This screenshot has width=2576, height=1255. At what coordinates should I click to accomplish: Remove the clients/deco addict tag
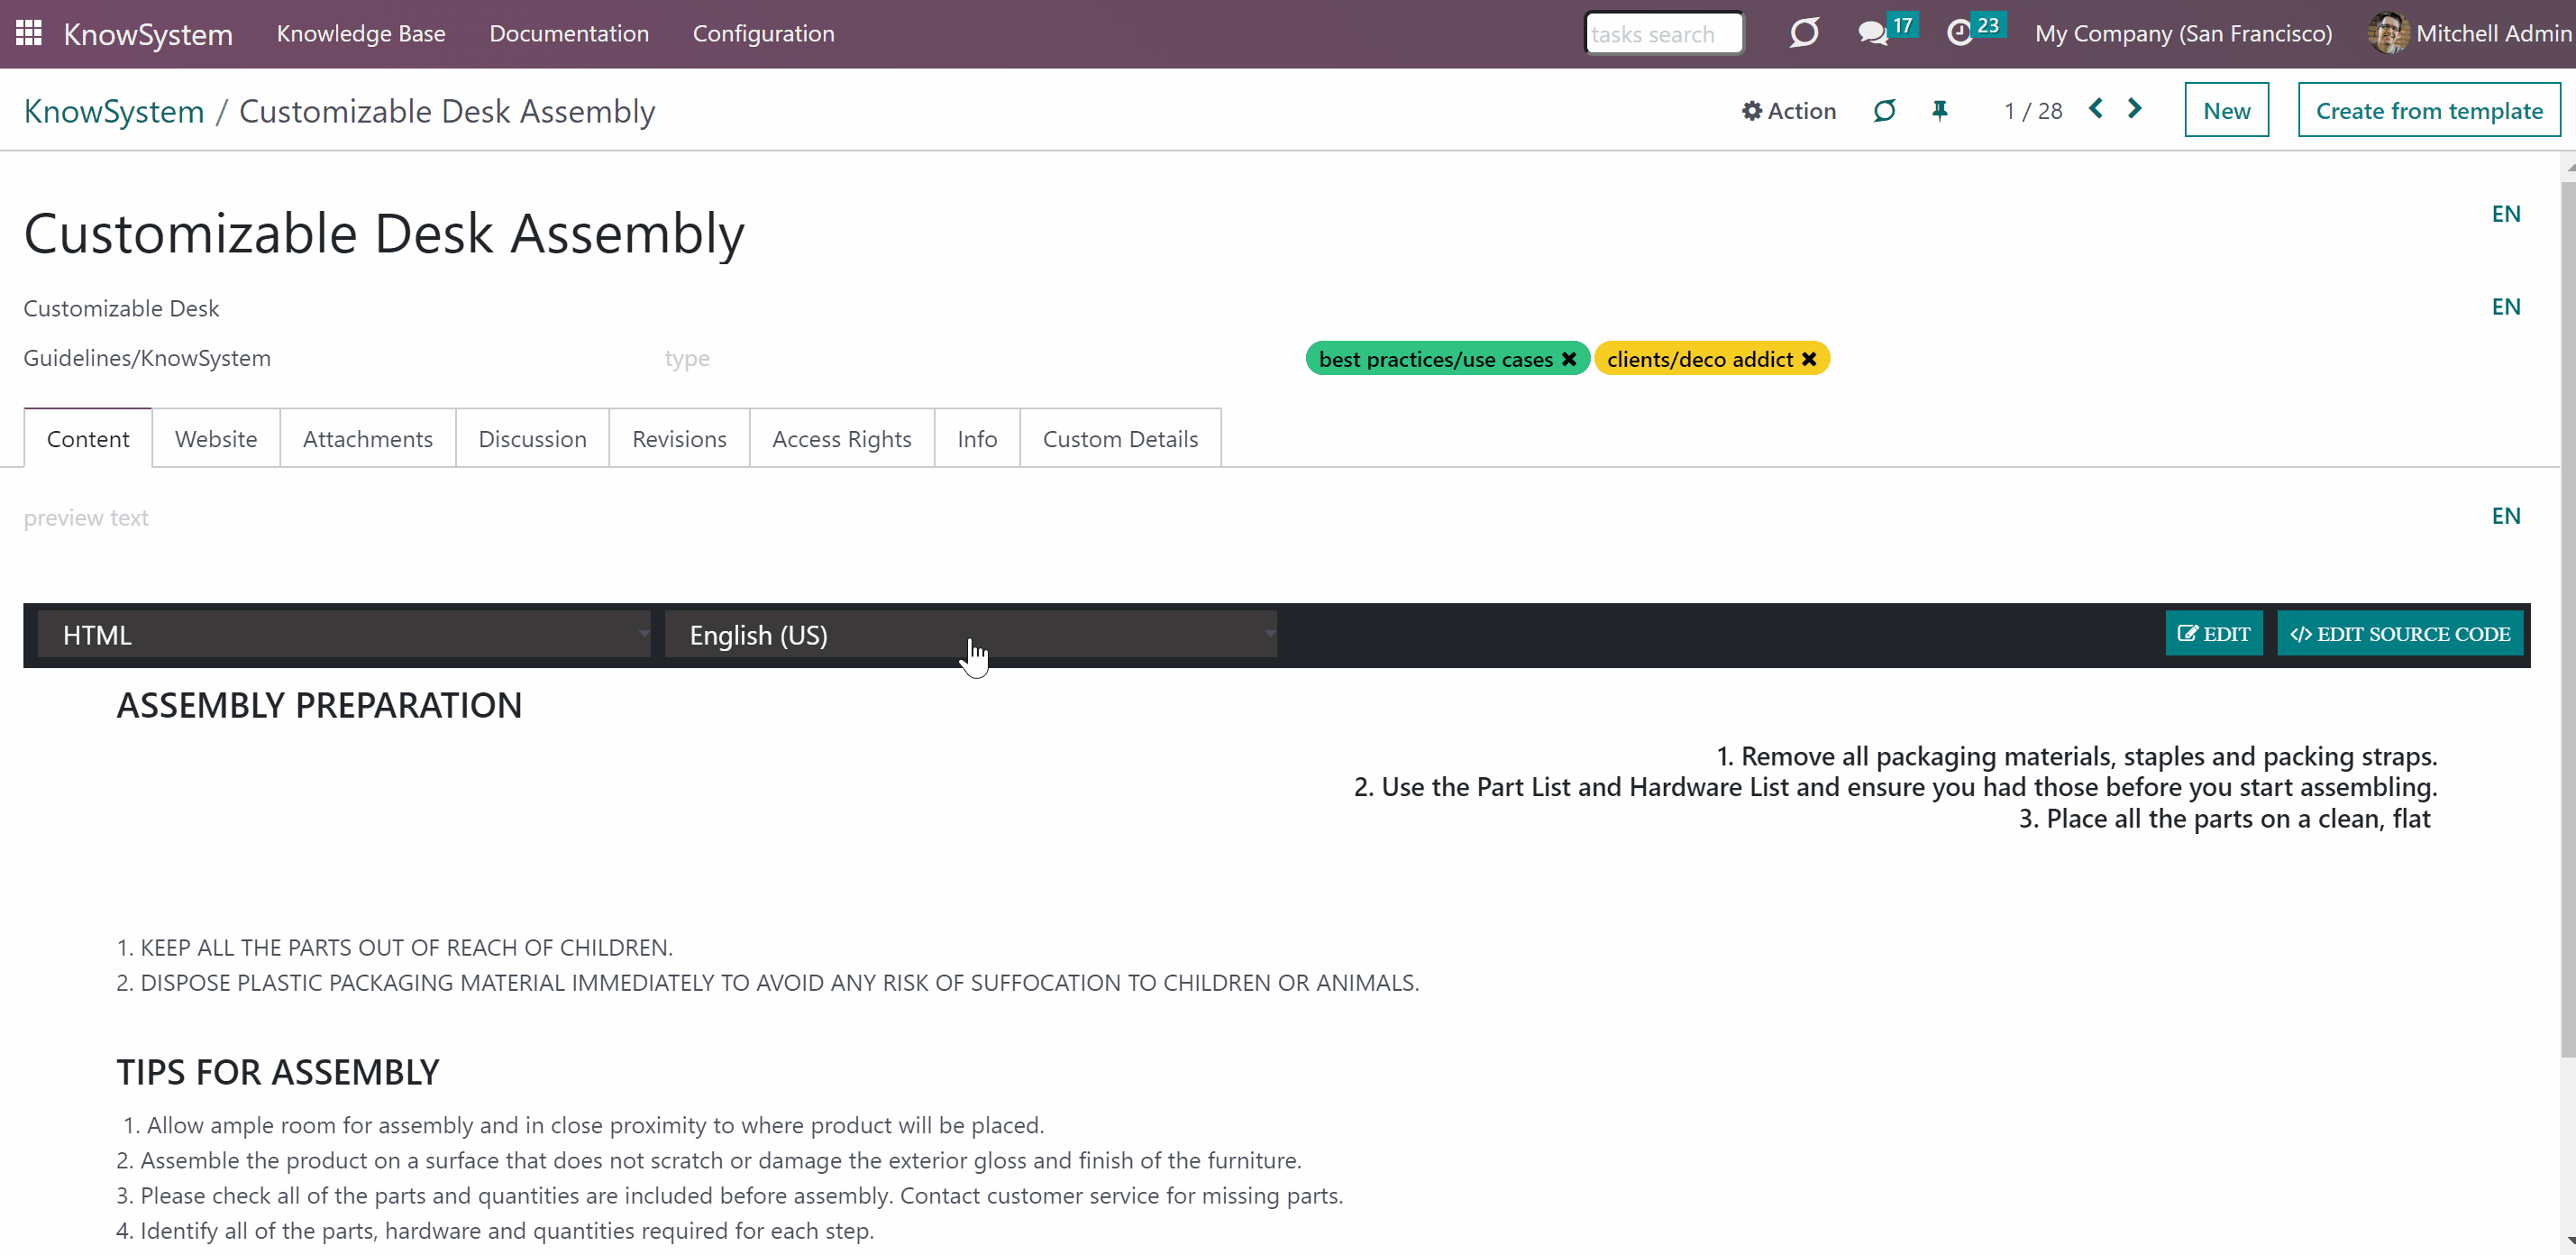click(x=1809, y=359)
